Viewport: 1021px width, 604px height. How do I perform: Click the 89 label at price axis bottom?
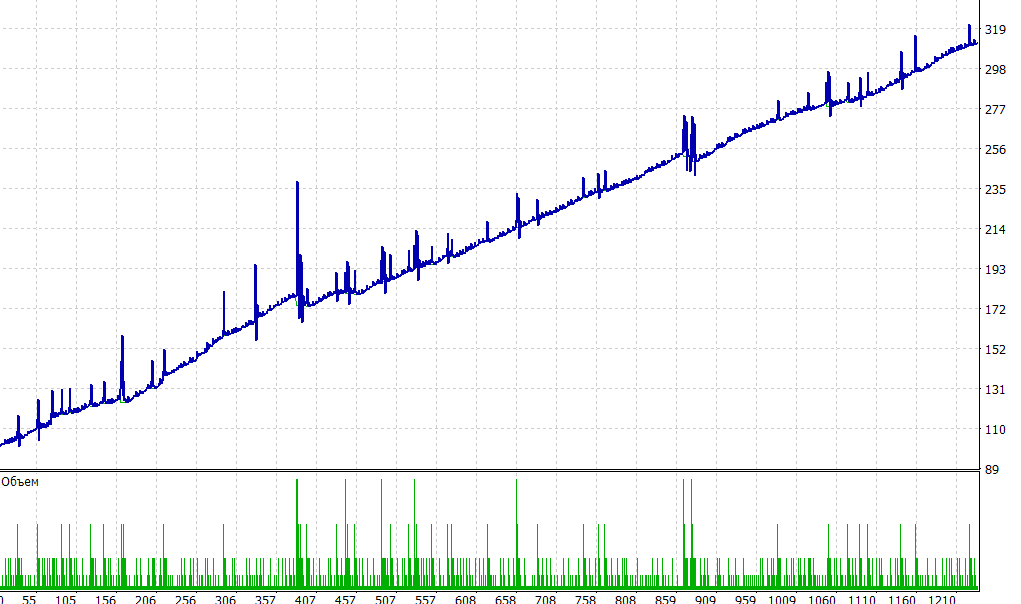[x=992, y=470]
